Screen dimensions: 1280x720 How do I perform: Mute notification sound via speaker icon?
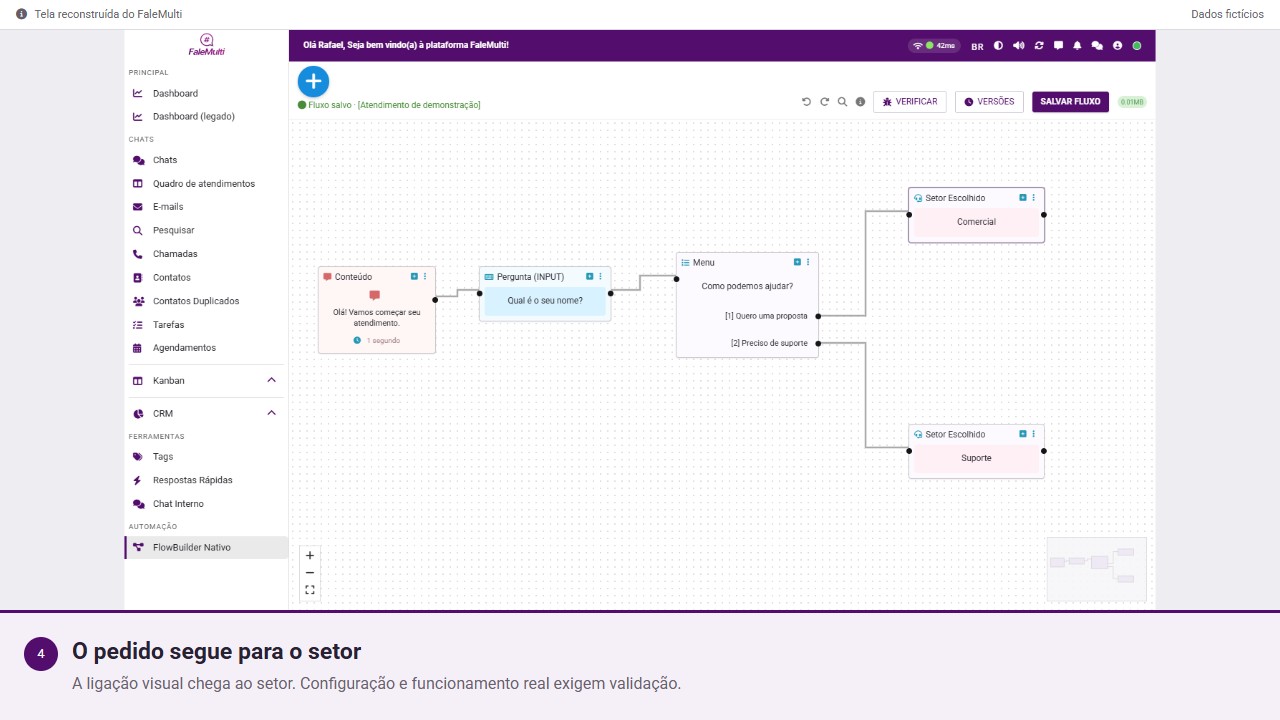click(1019, 46)
